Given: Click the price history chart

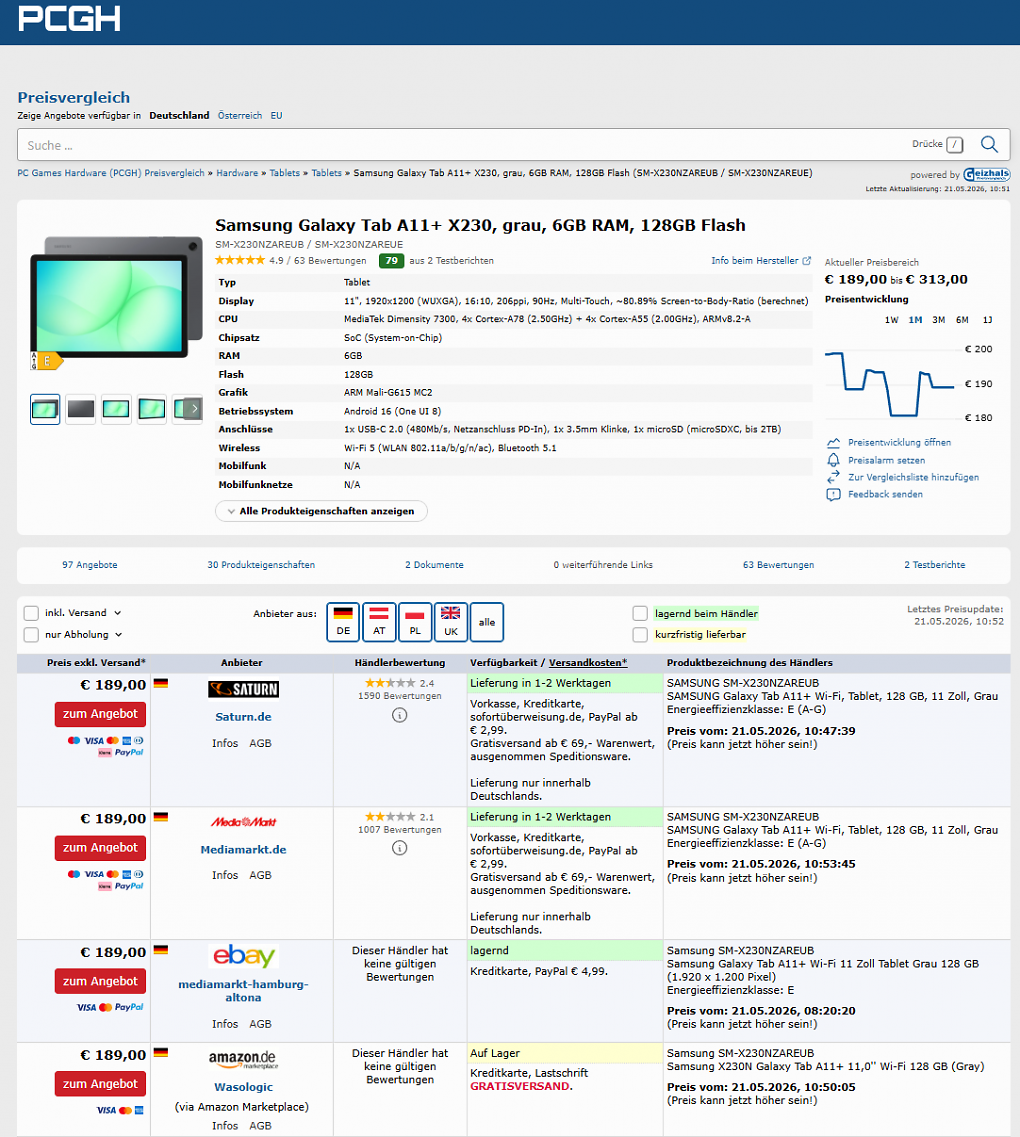Looking at the screenshot, I should [894, 383].
